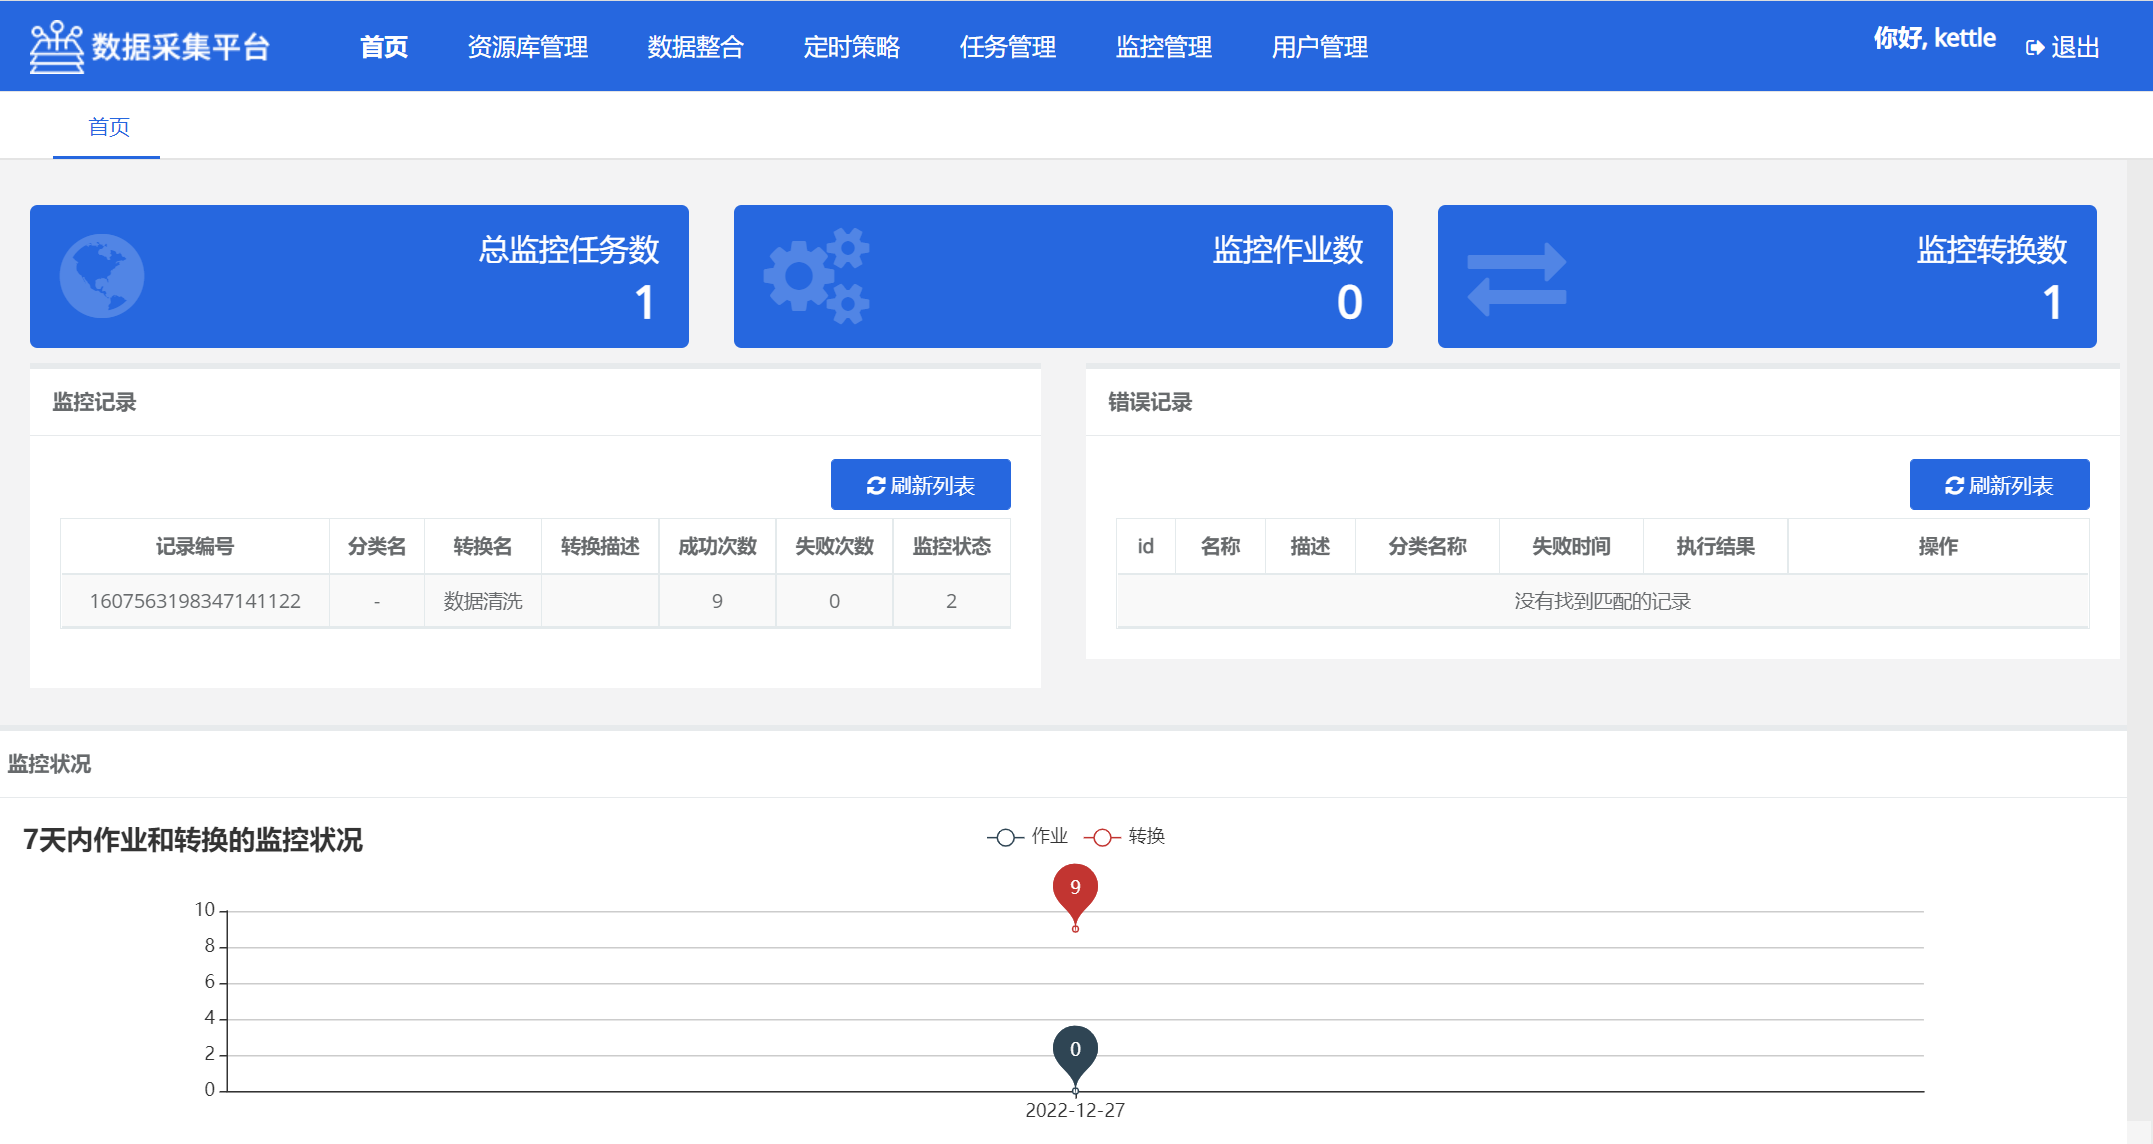Refresh the 错误记录 list
Screen dimensions: 2153x1144
coord(1998,485)
